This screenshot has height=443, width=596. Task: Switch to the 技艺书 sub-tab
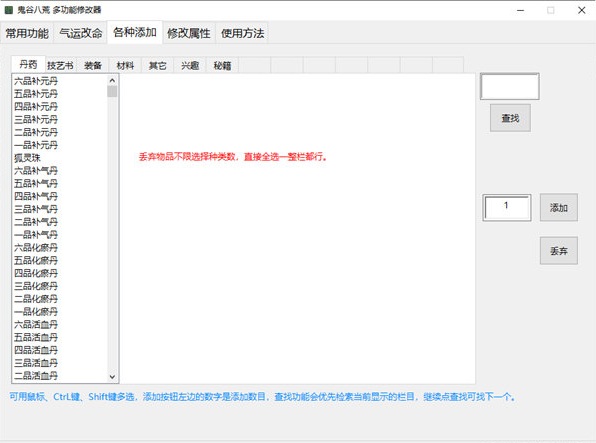(x=60, y=65)
